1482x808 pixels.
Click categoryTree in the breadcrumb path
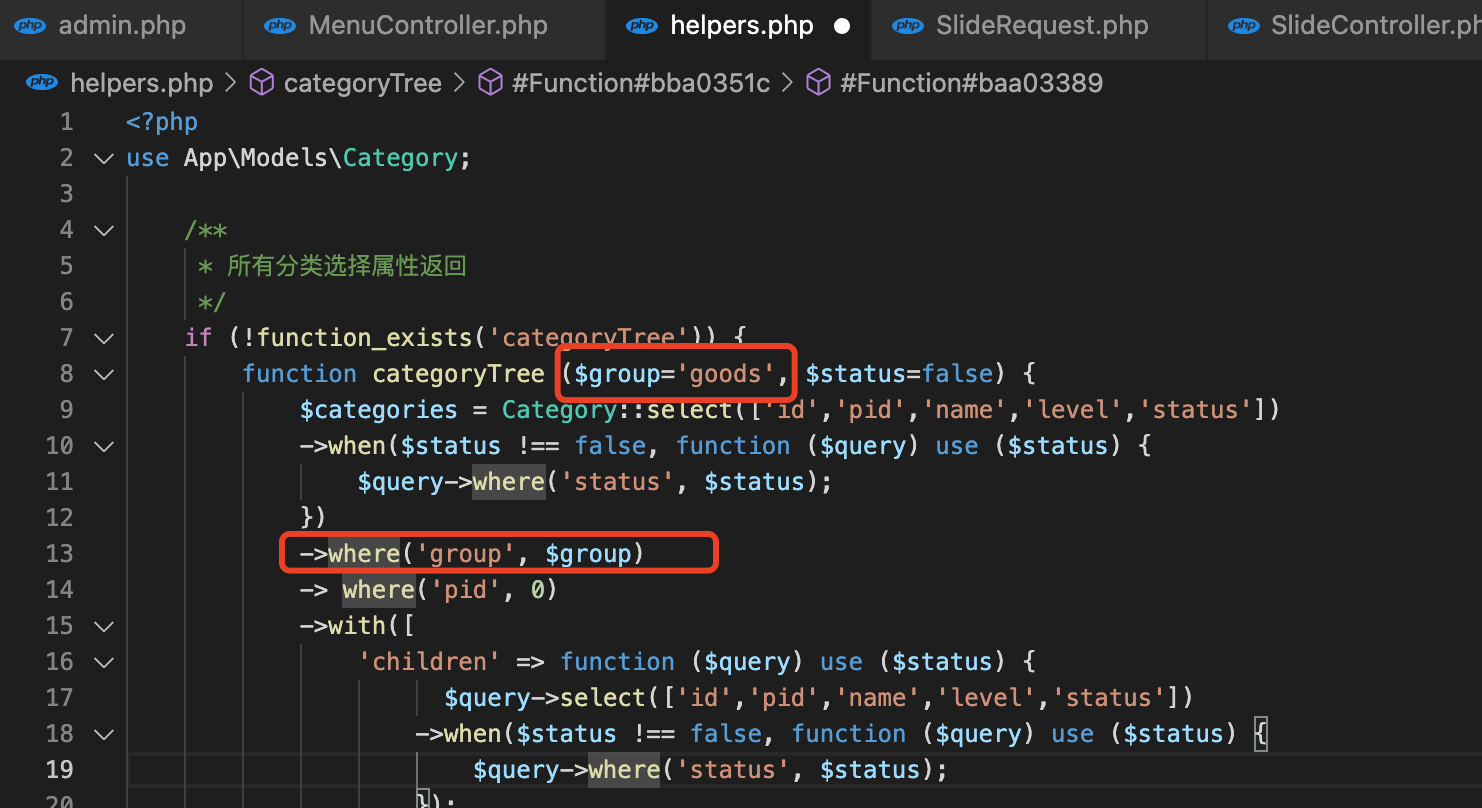pyautogui.click(x=363, y=83)
